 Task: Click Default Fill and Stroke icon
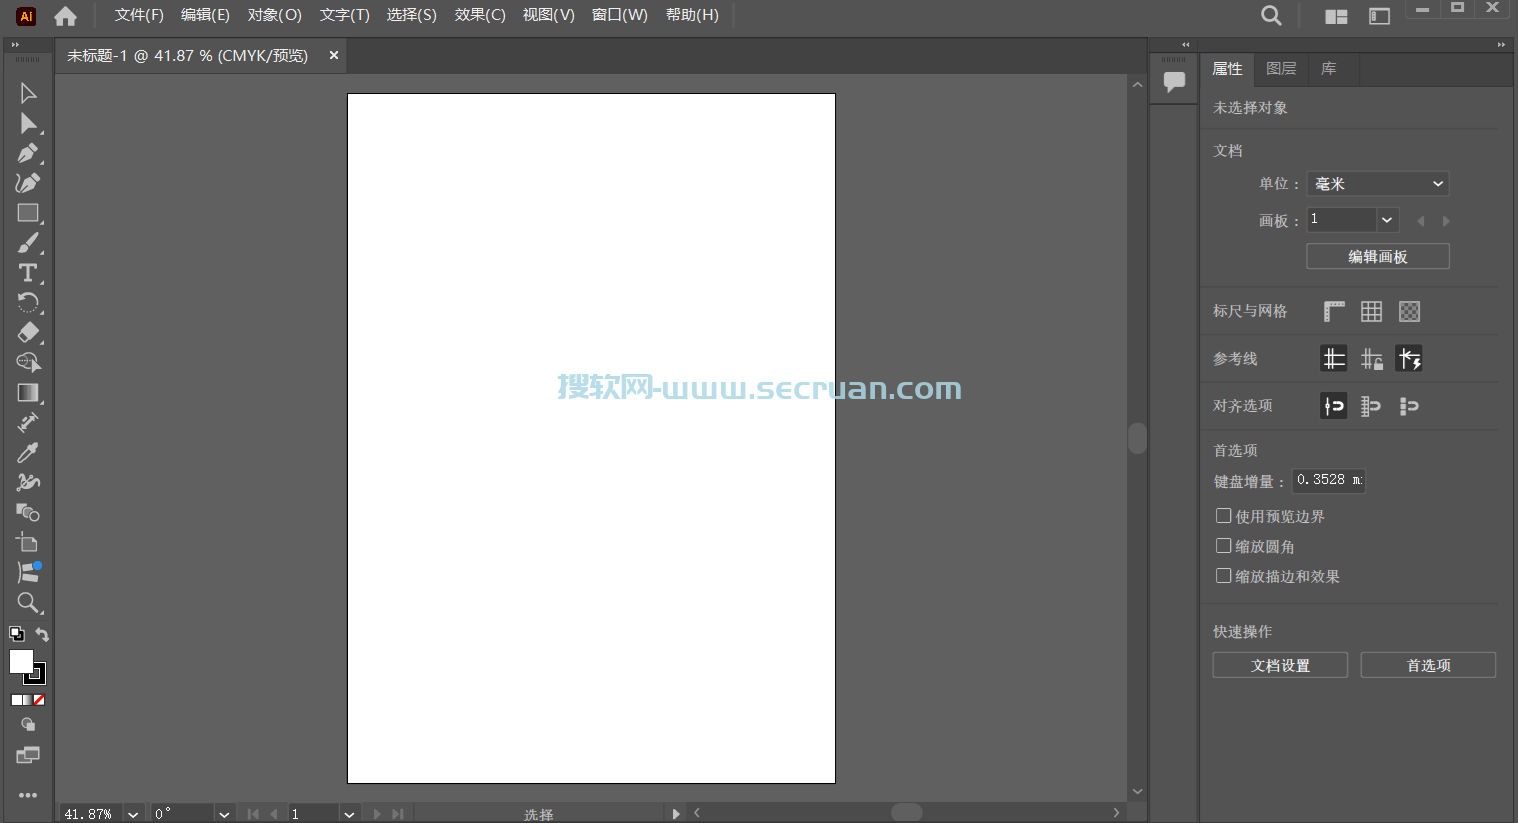[17, 634]
